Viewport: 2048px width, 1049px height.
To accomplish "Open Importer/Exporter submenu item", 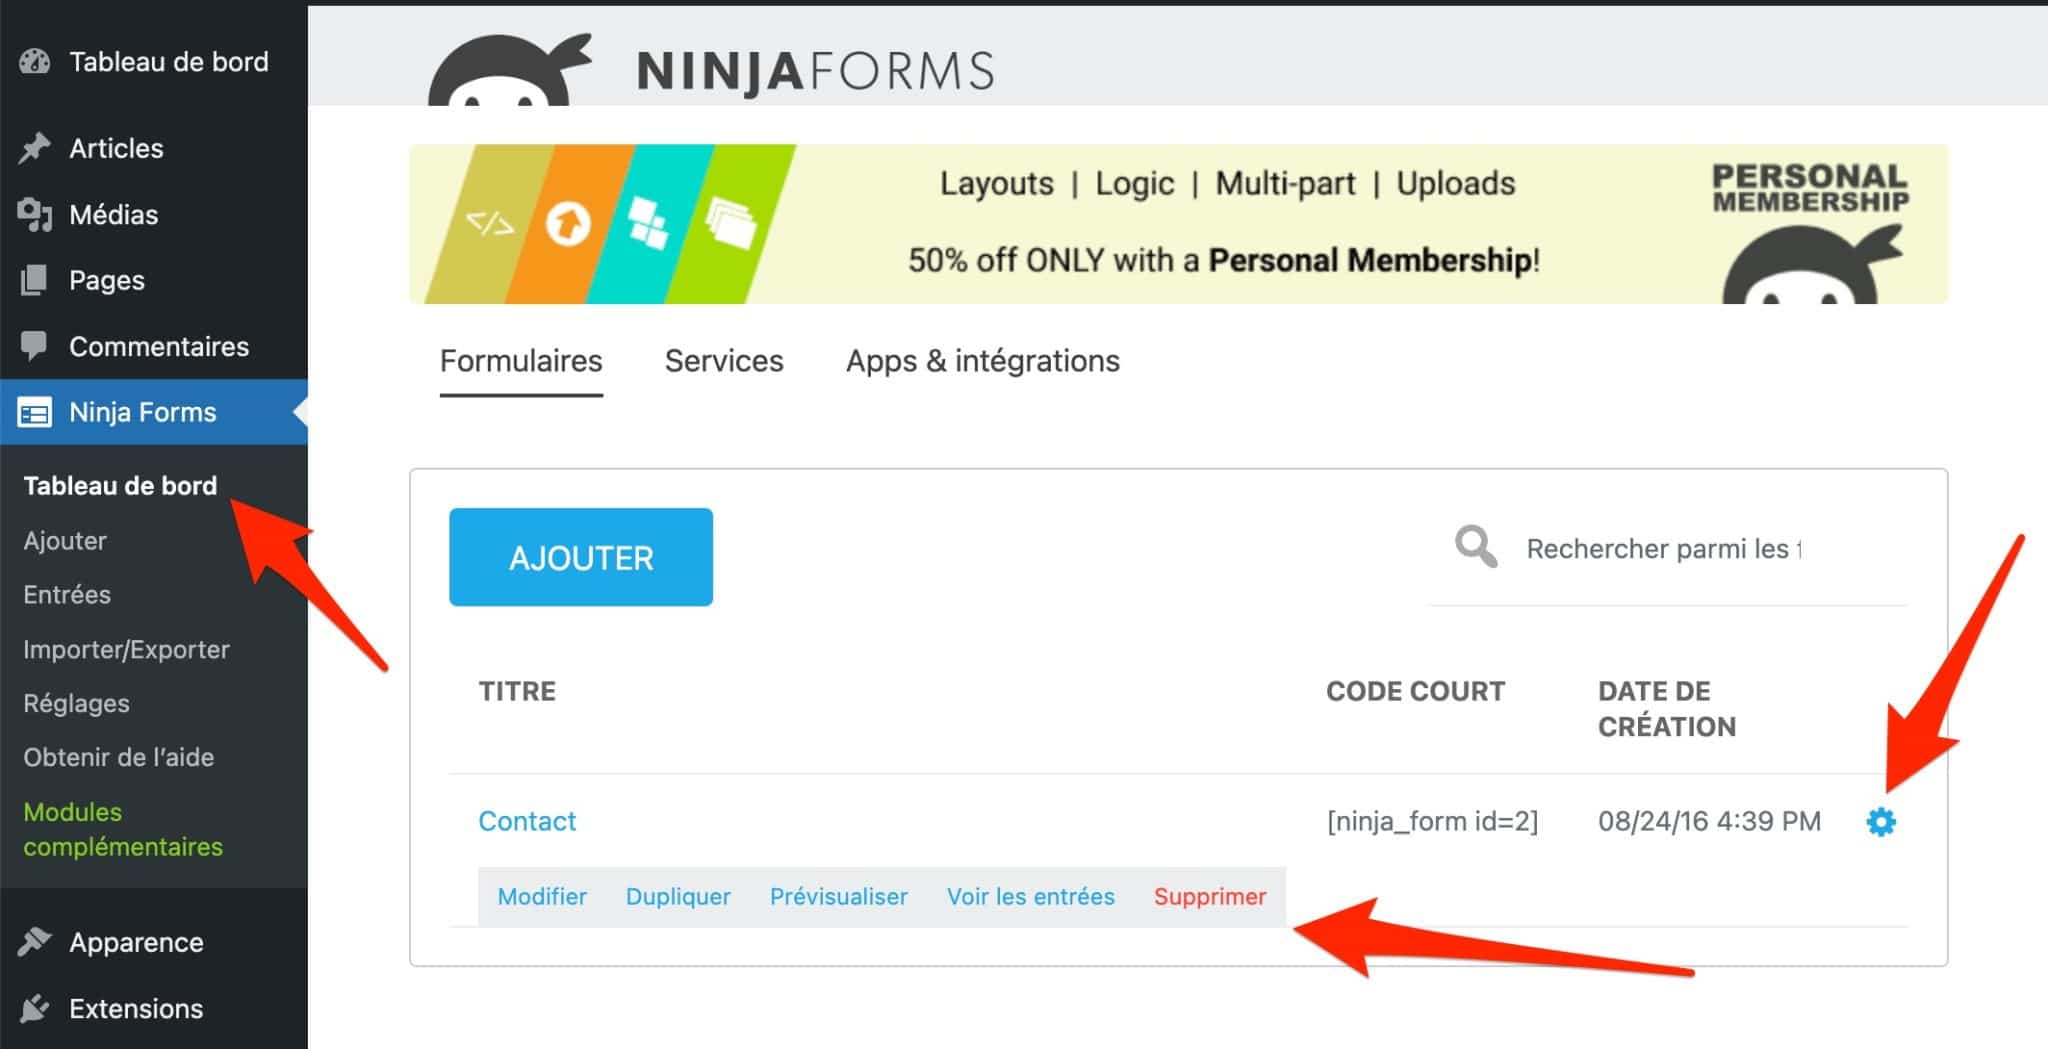I will pos(126,650).
